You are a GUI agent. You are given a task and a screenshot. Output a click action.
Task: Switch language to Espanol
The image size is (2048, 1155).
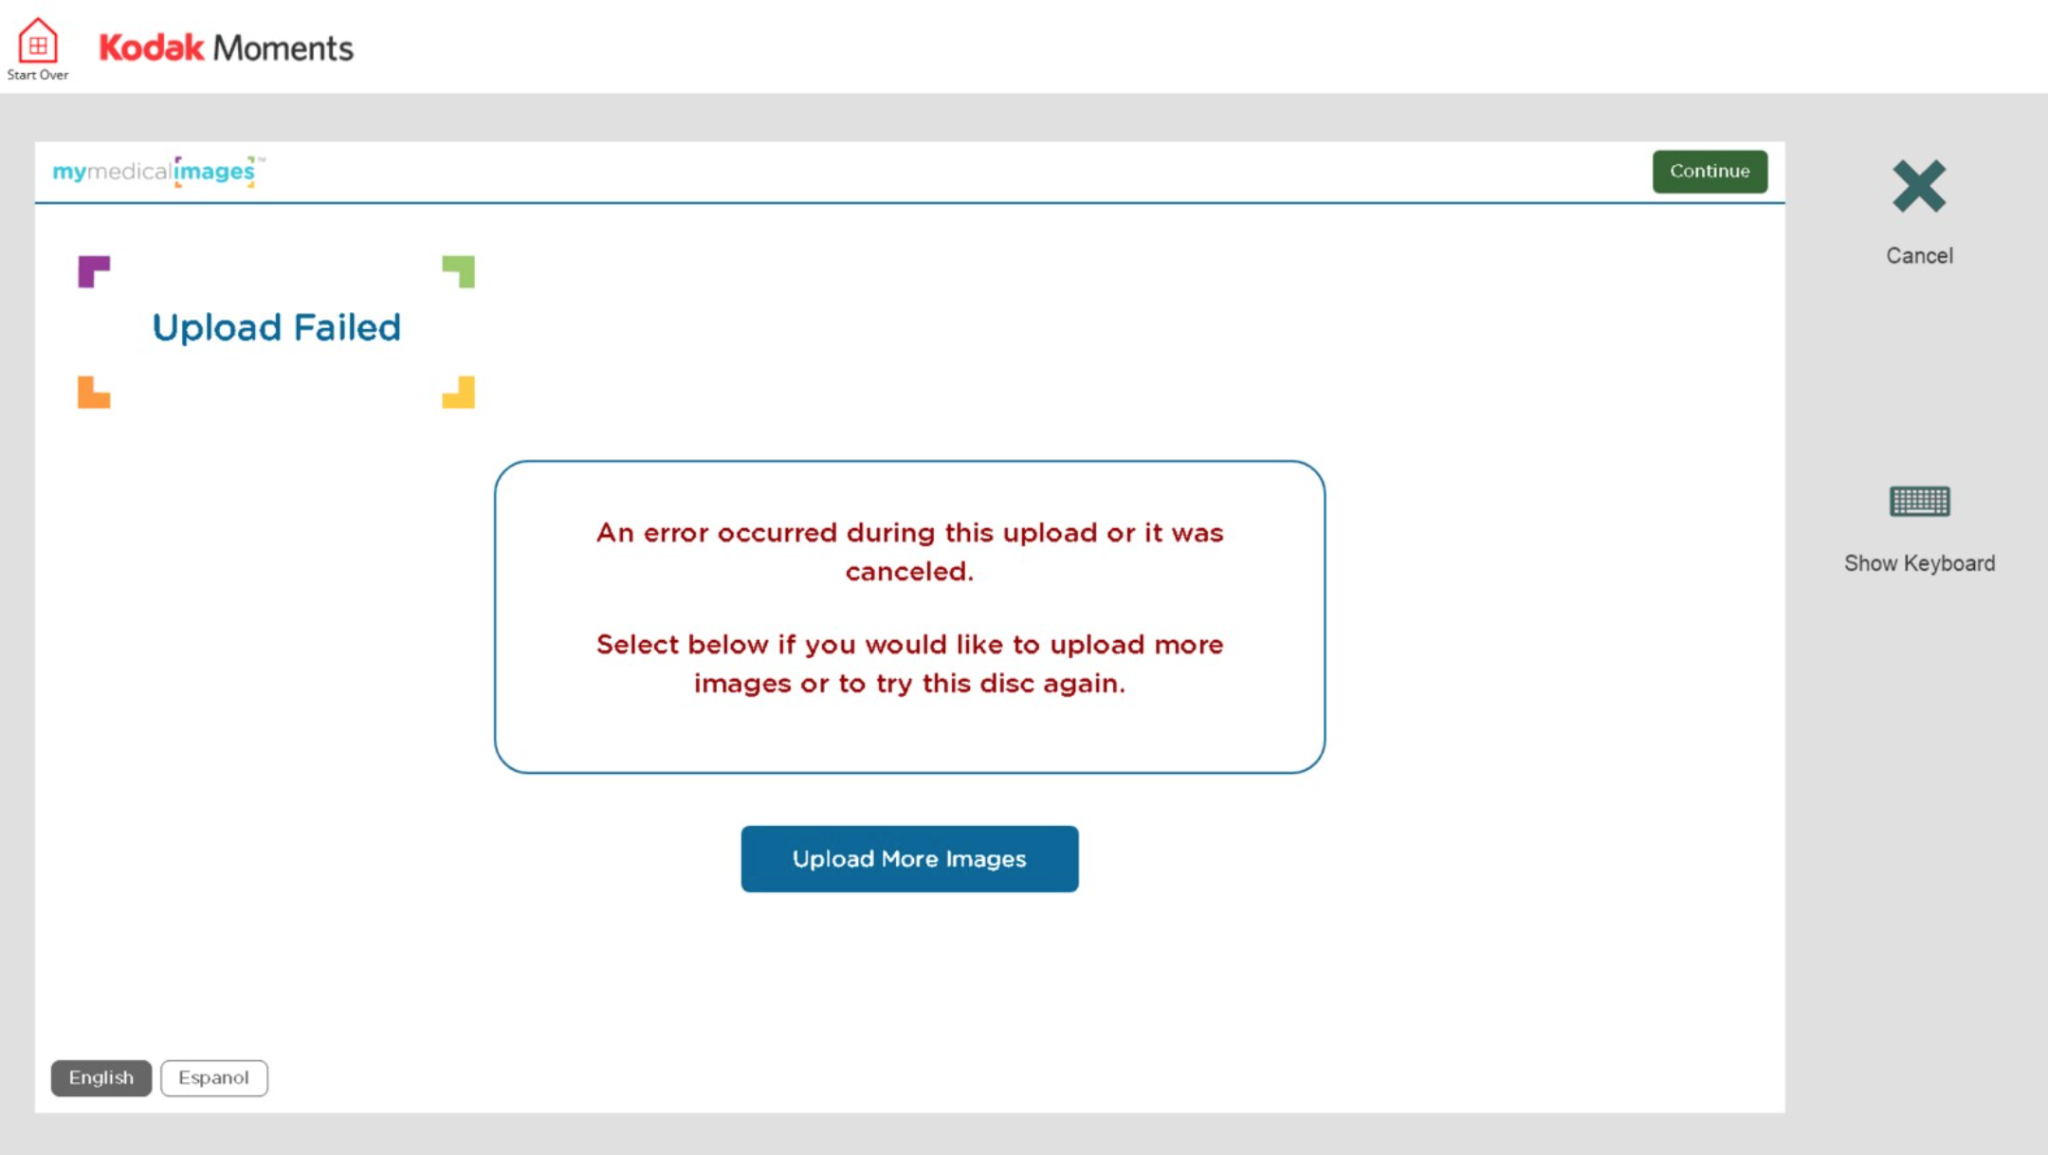pyautogui.click(x=214, y=1078)
